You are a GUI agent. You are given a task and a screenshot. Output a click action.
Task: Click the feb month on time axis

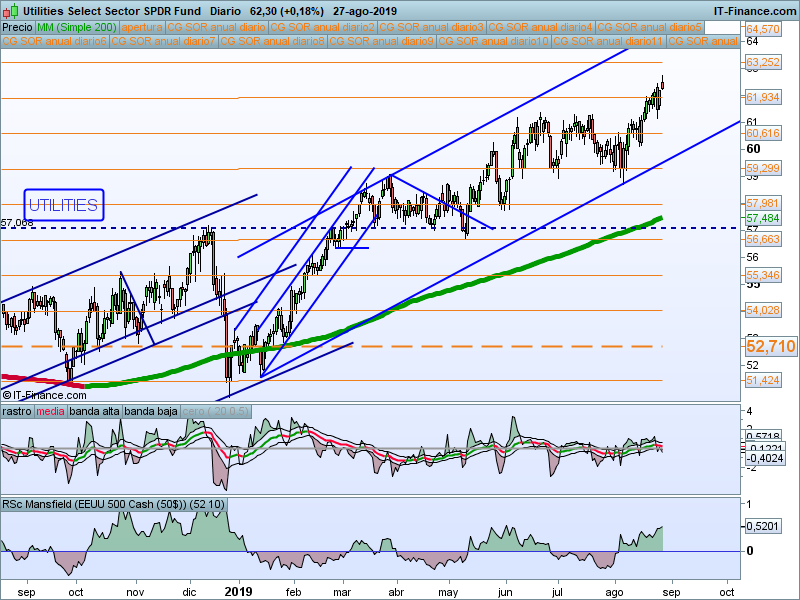coord(293,592)
